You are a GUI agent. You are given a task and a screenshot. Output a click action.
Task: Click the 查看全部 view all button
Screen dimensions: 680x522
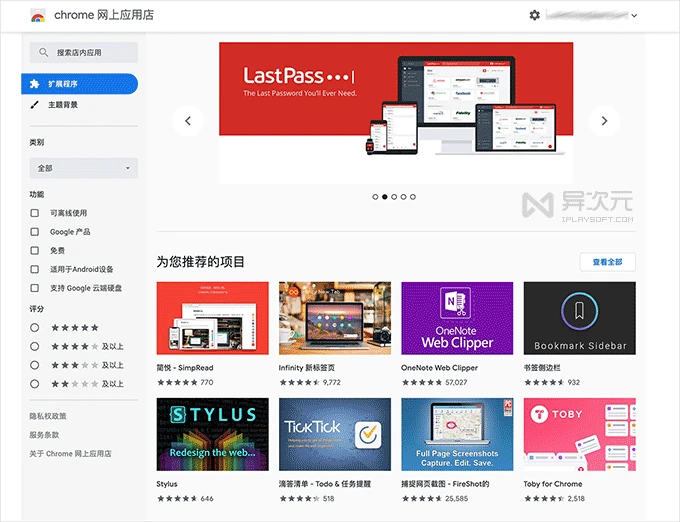tap(608, 262)
